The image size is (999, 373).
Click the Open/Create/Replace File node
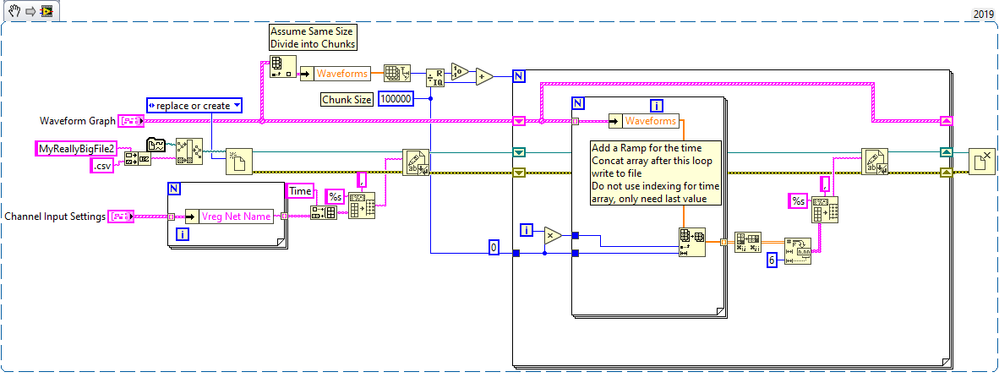click(x=240, y=161)
